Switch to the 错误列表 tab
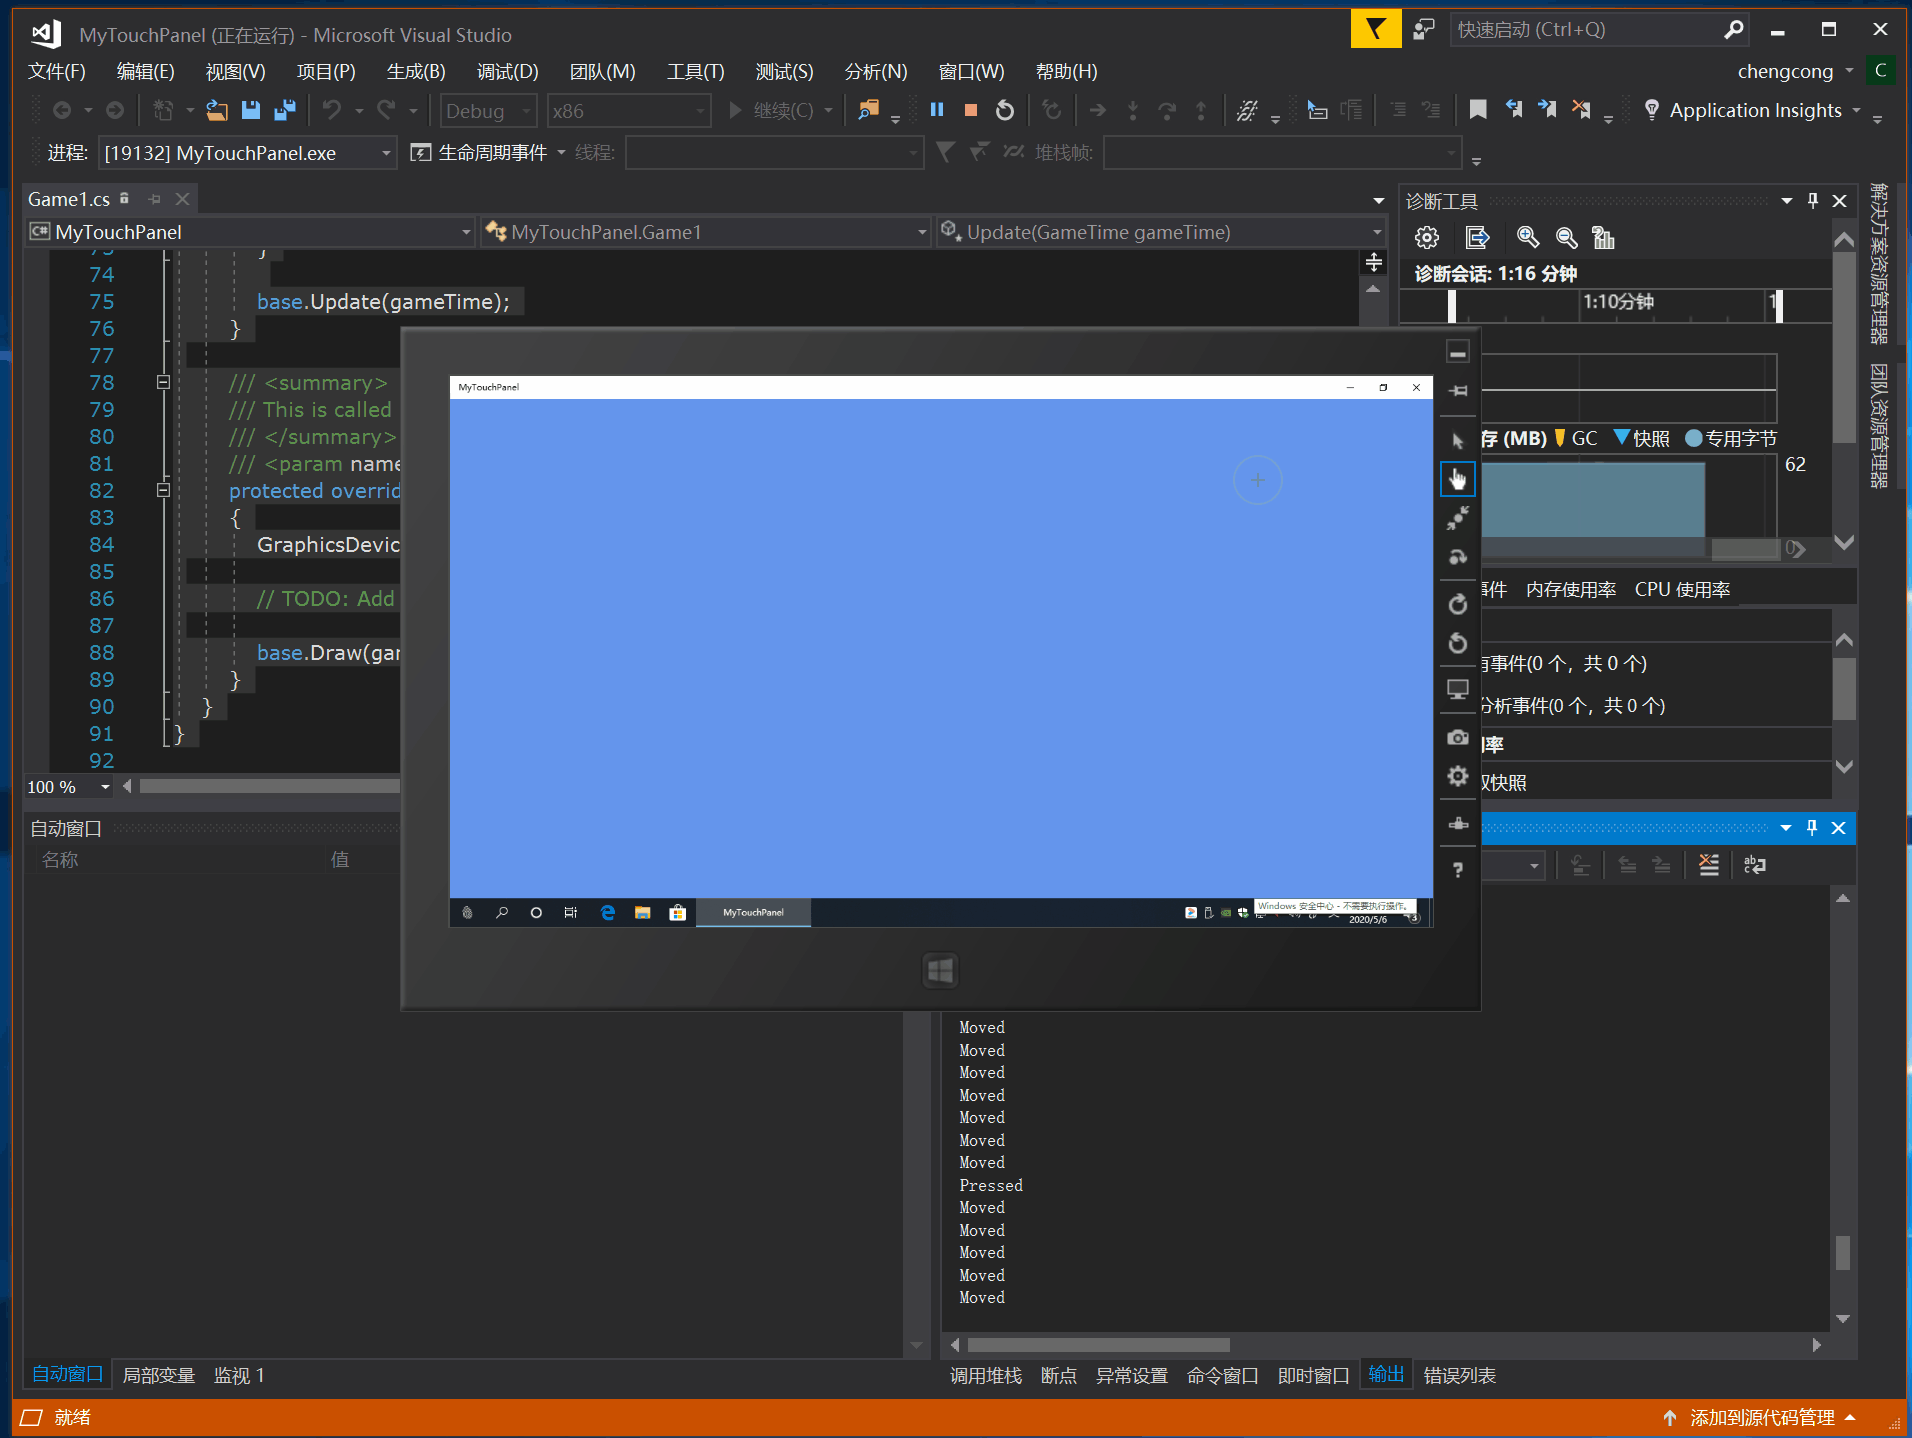The image size is (1912, 1438). (x=1459, y=1376)
